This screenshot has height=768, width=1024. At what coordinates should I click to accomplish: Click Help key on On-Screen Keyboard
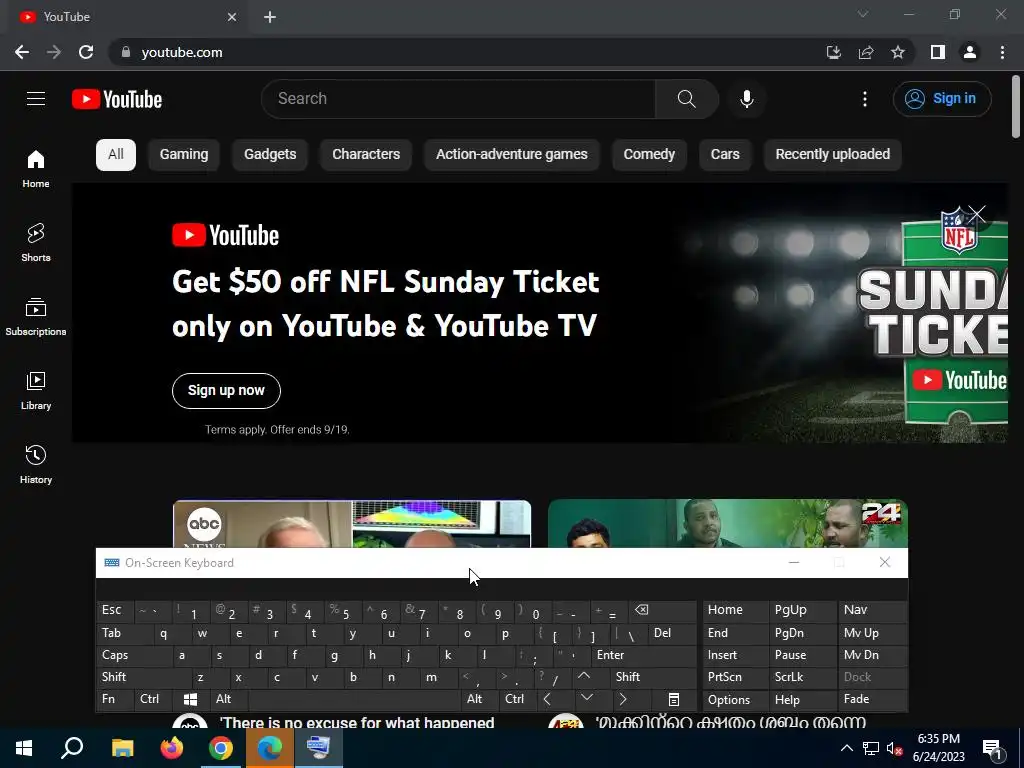pos(803,699)
